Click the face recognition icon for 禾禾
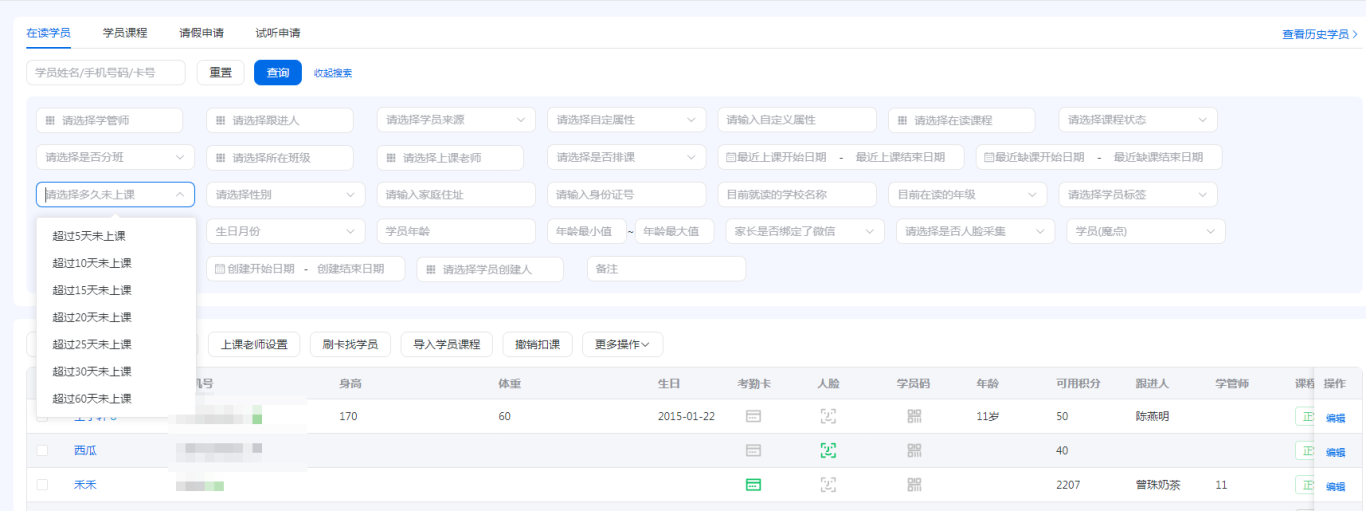The image size is (1366, 511). pyautogui.click(x=827, y=485)
